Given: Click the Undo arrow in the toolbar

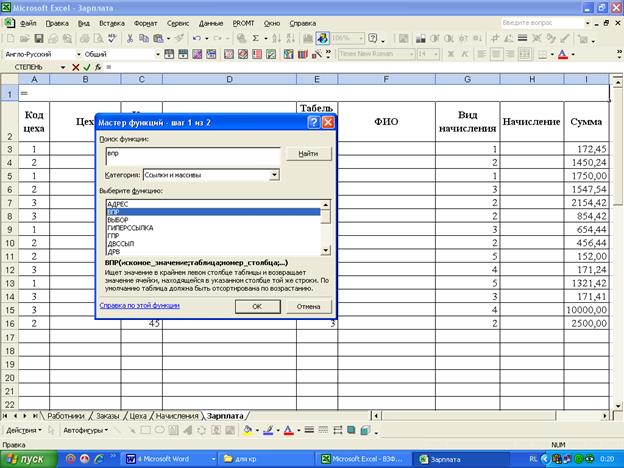Looking at the screenshot, I should 197,38.
